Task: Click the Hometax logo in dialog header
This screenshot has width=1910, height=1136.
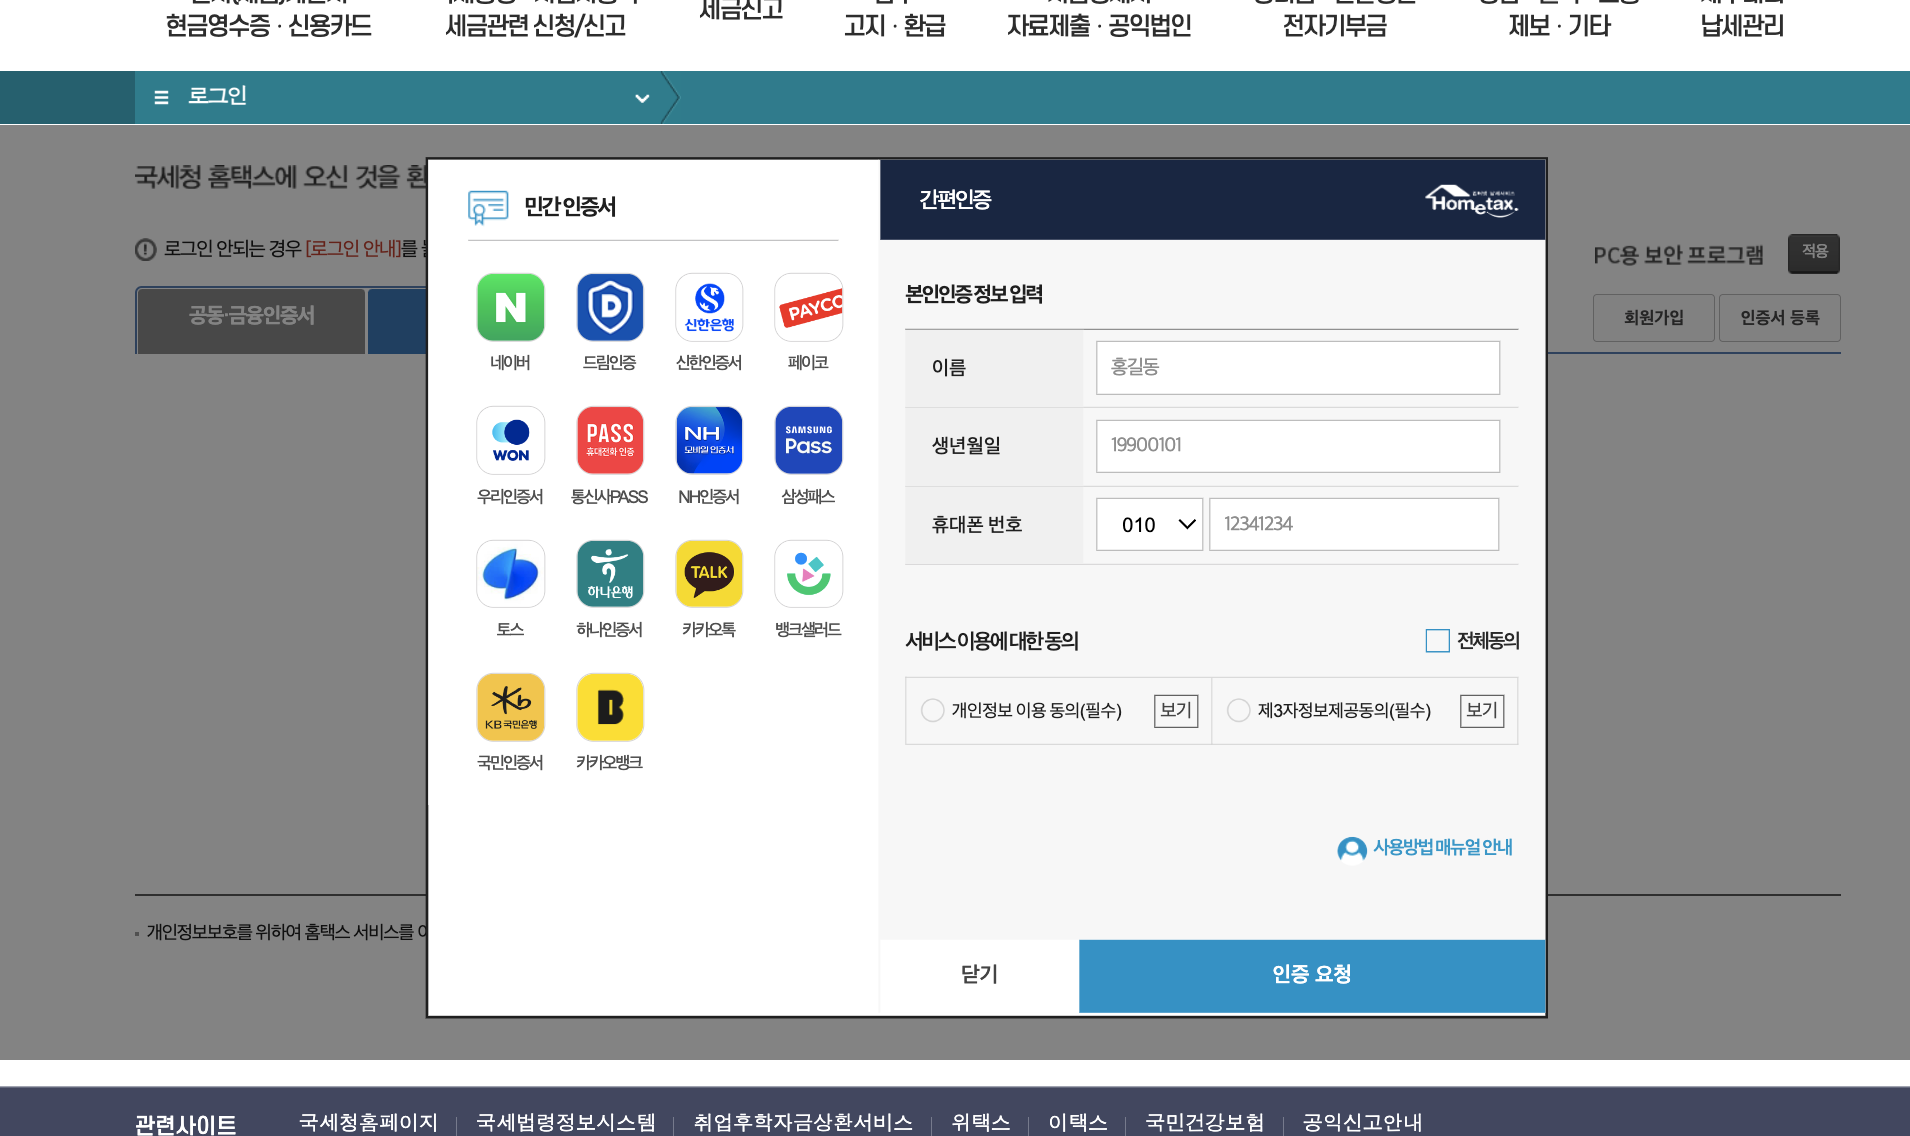Action: [x=1471, y=200]
